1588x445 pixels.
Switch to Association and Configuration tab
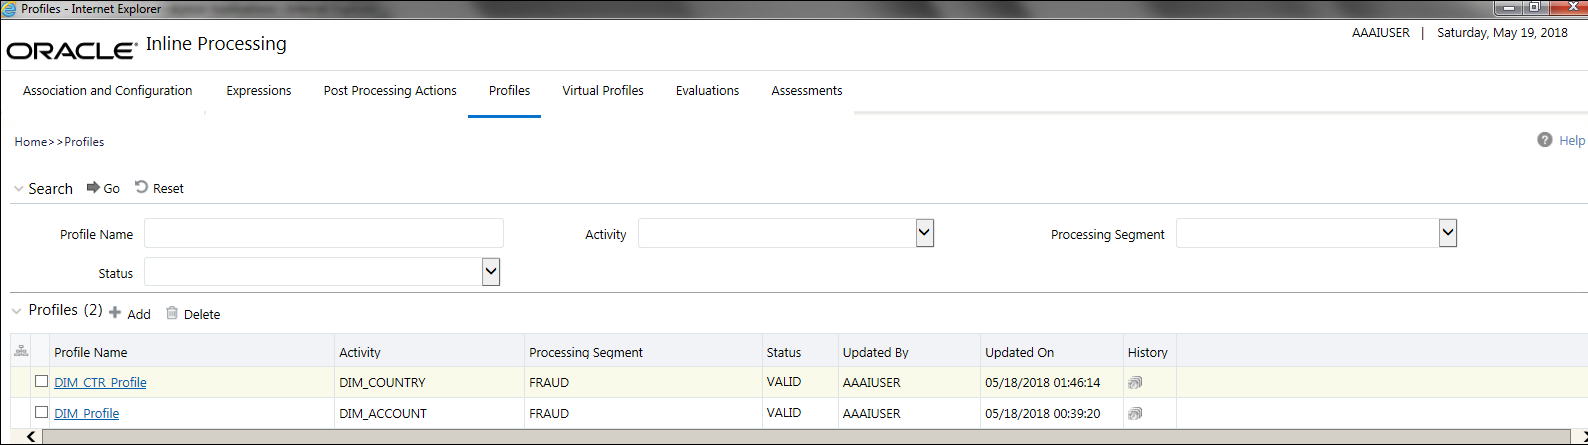coord(108,90)
